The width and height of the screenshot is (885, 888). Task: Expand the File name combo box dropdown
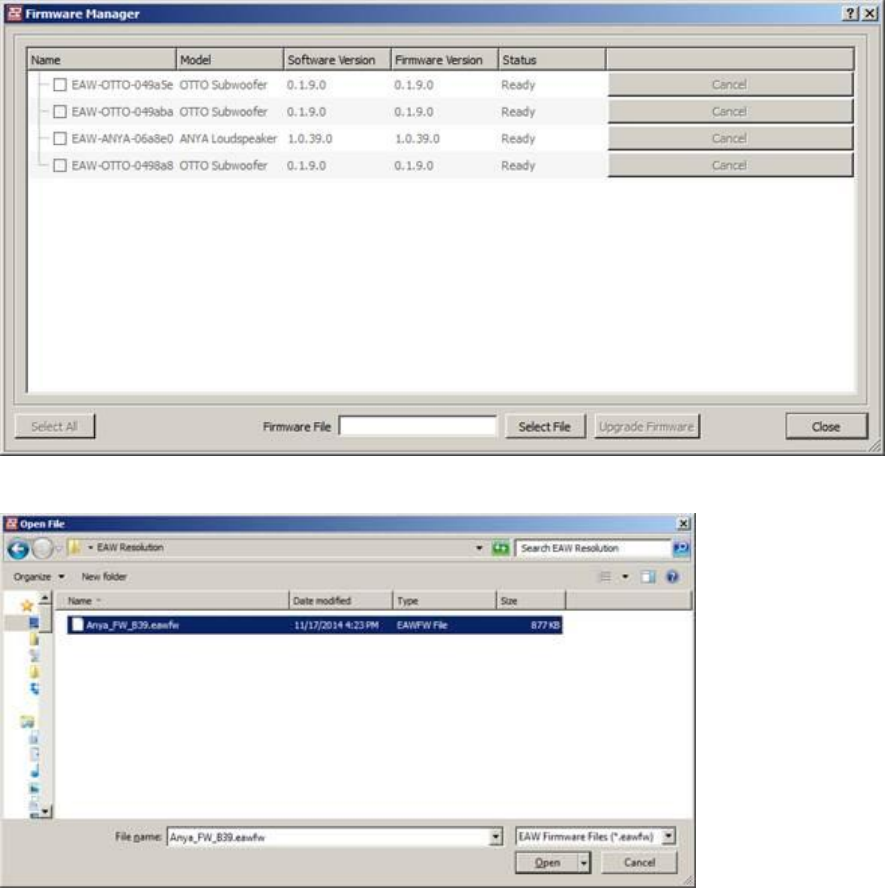[495, 836]
